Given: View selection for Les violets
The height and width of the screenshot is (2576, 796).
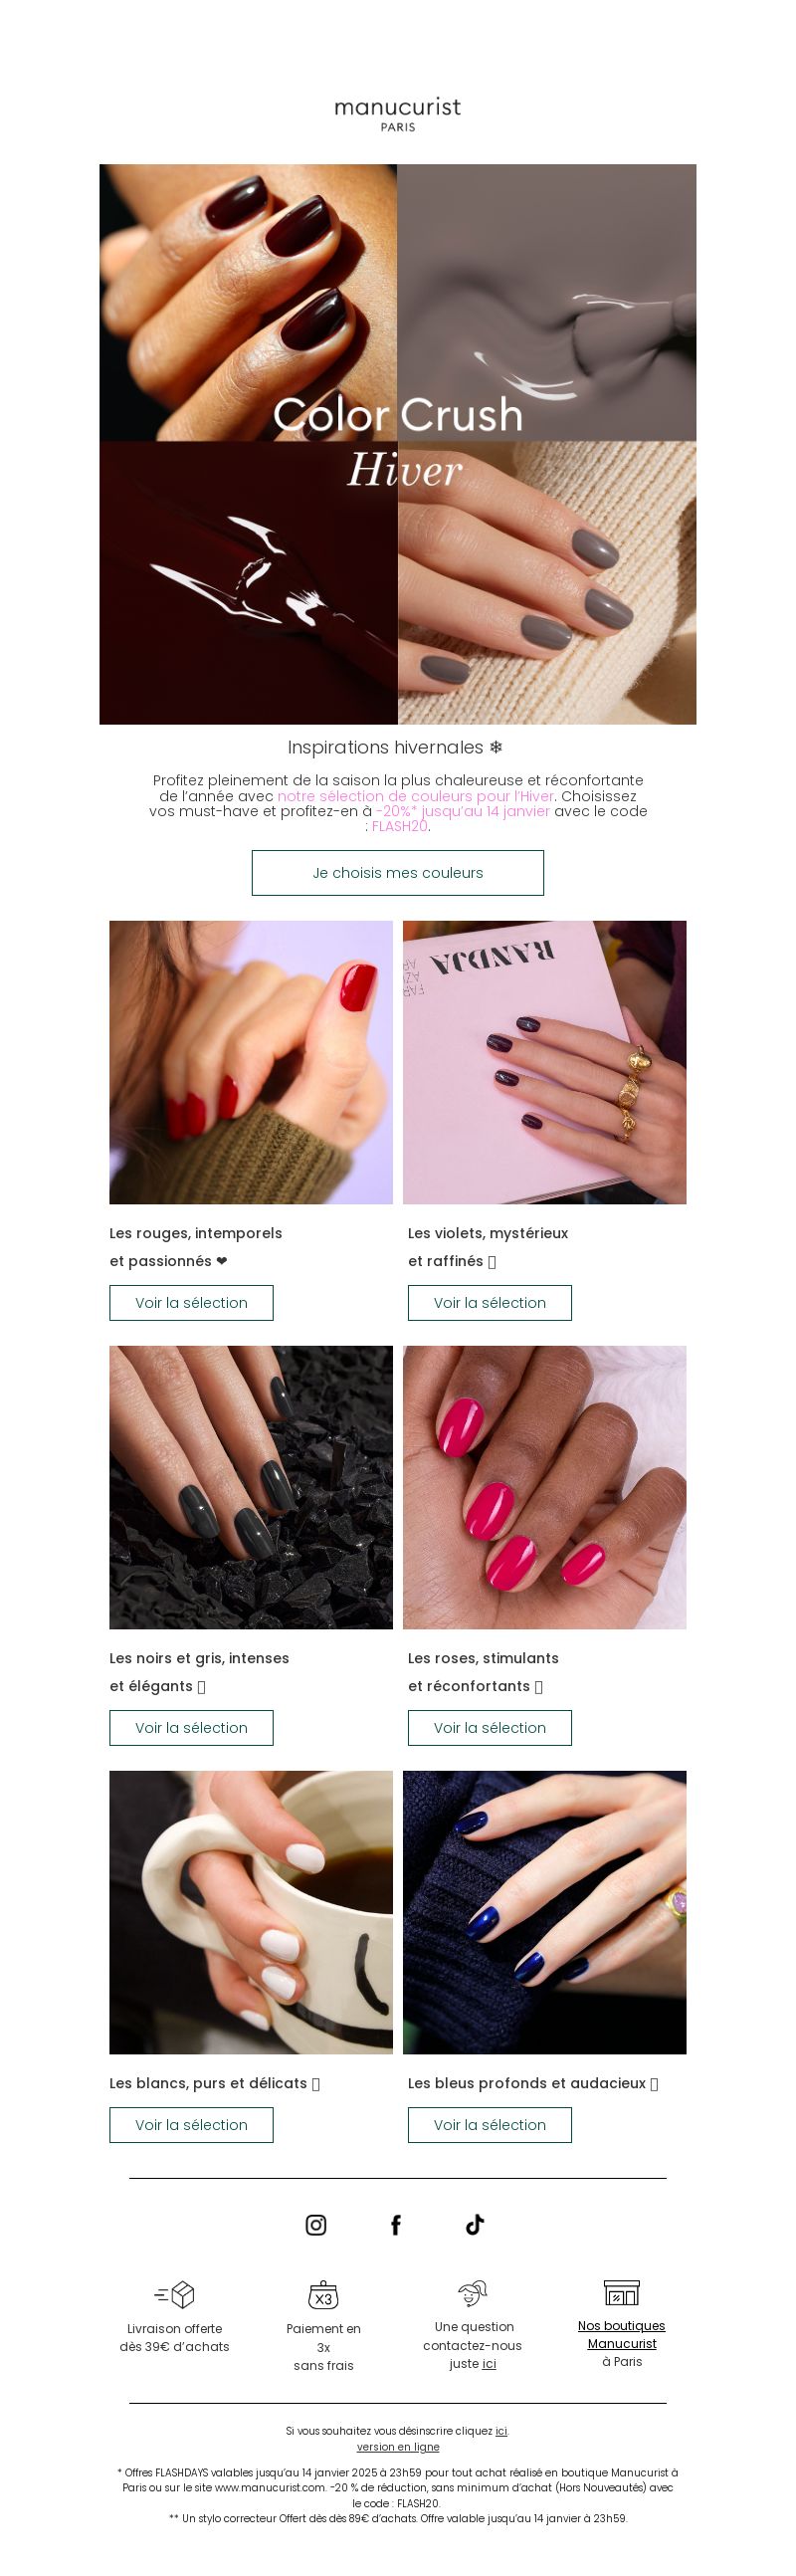Looking at the screenshot, I should pyautogui.click(x=490, y=1303).
